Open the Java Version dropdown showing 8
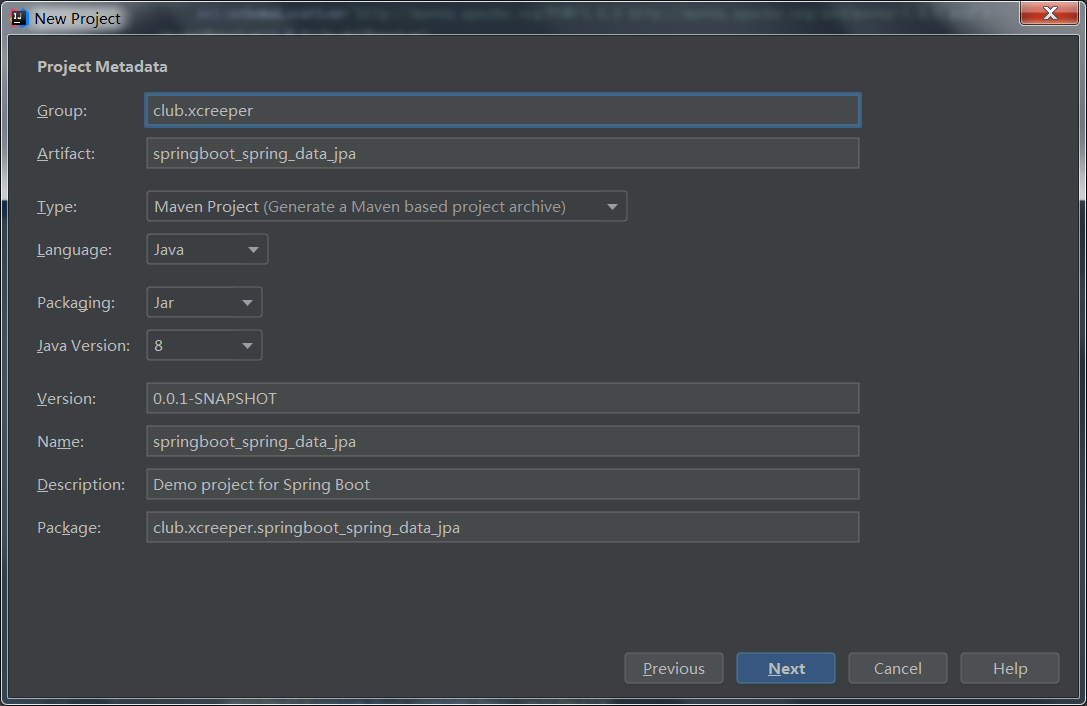The width and height of the screenshot is (1087, 706). click(x=204, y=345)
